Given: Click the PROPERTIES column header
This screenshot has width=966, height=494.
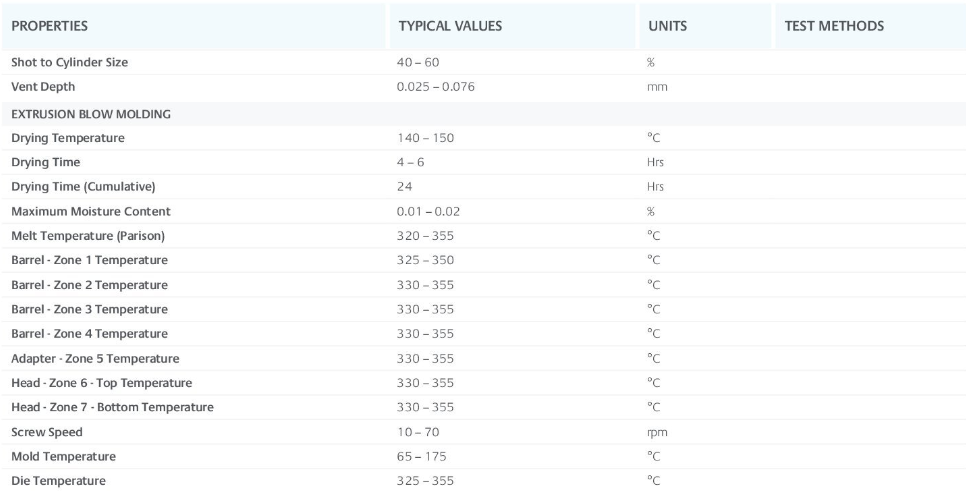Looking at the screenshot, I should coord(49,26).
